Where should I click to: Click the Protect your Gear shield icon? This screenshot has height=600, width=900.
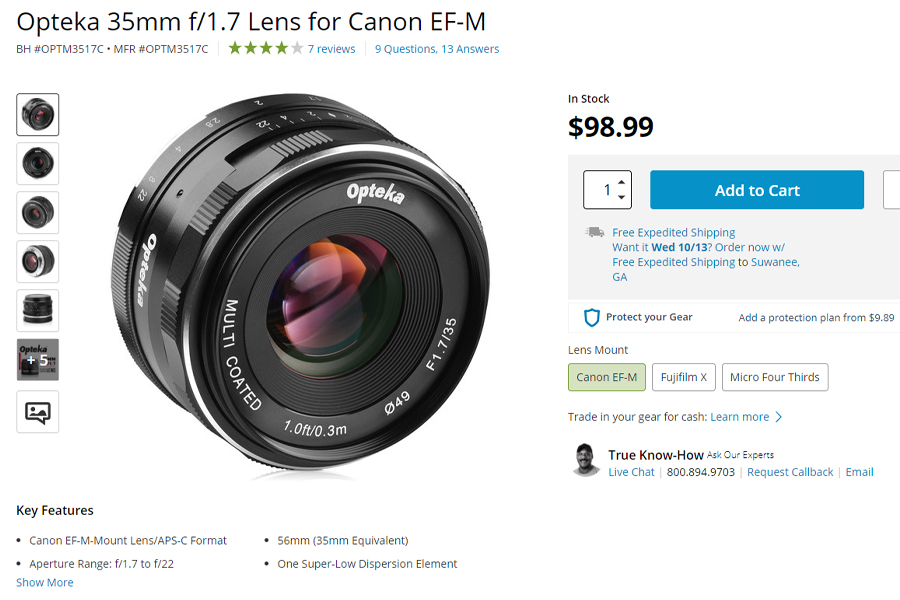pyautogui.click(x=592, y=317)
